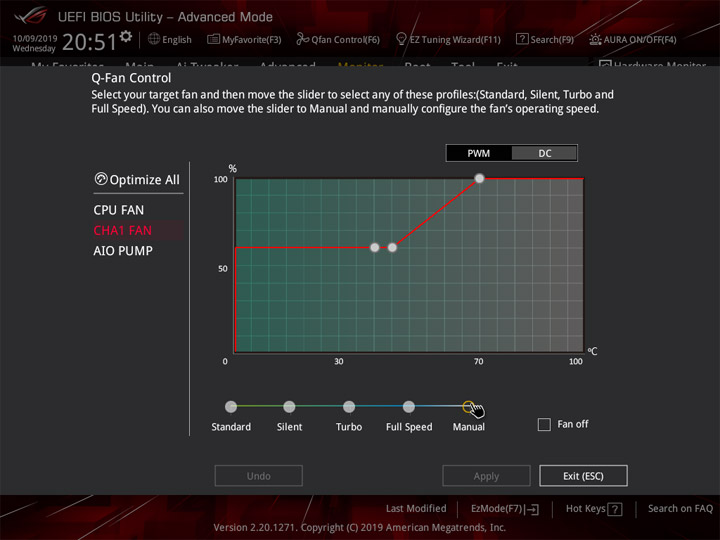
Task: Click the left curve node near 60 percent
Action: pyautogui.click(x=375, y=248)
